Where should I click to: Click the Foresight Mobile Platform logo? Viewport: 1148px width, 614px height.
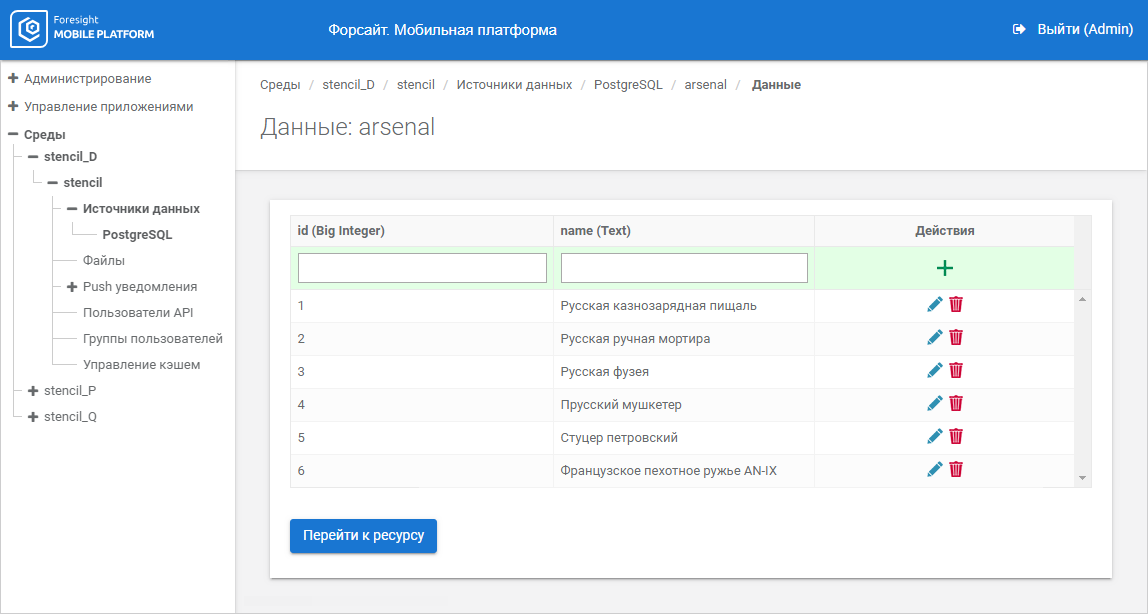coord(84,29)
